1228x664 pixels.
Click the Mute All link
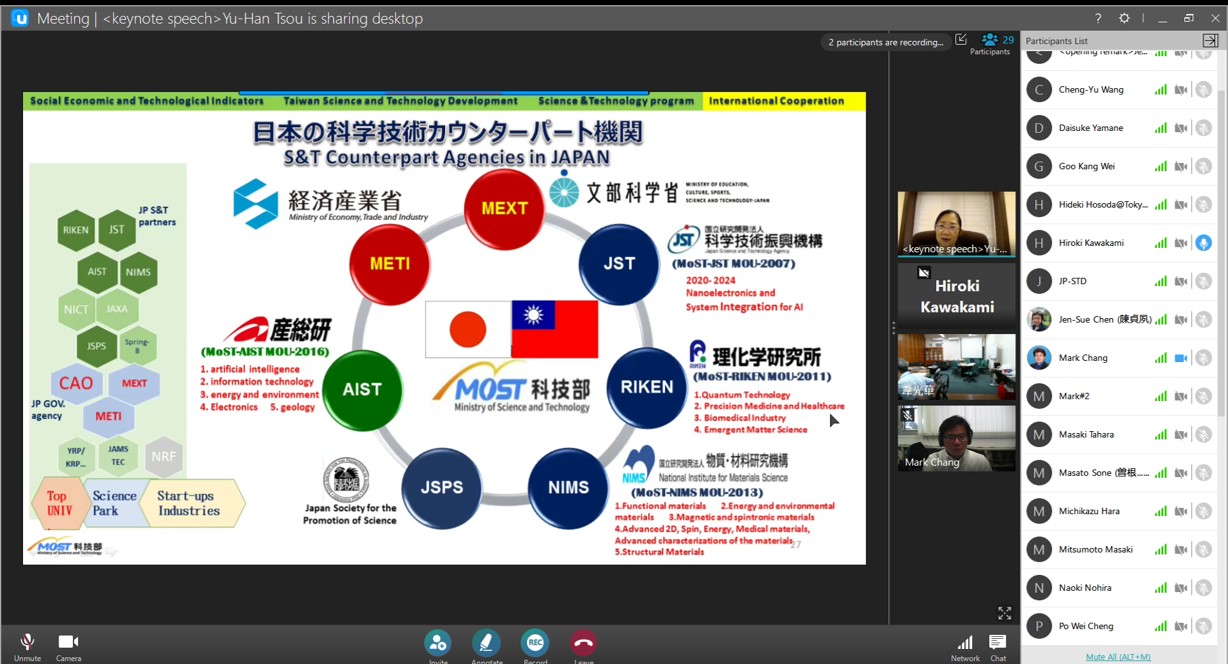1118,657
